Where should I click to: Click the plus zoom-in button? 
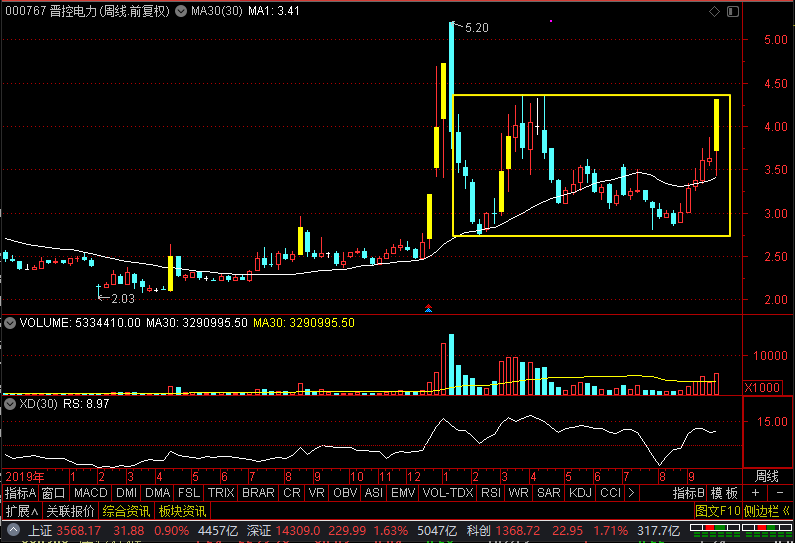coord(755,493)
